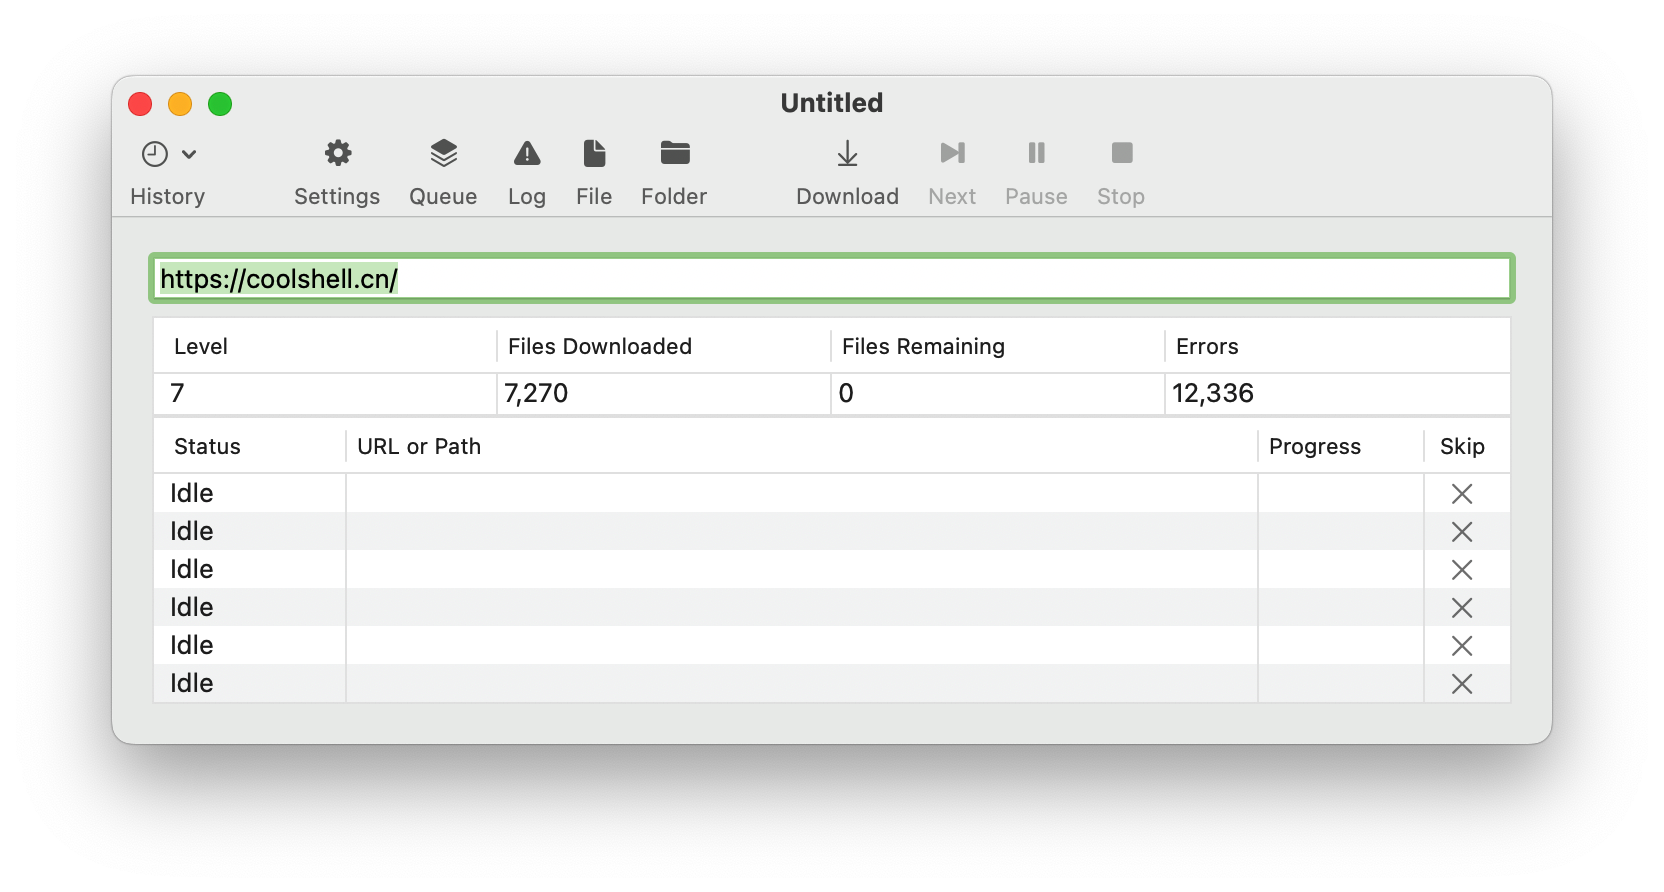Skip the last Idle row's download
Viewport: 1664px width, 892px height.
click(x=1462, y=684)
